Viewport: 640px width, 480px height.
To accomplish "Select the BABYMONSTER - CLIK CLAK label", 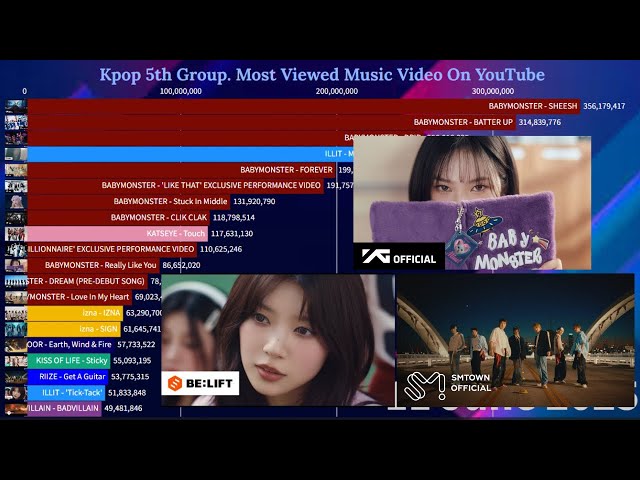I will (159, 218).
